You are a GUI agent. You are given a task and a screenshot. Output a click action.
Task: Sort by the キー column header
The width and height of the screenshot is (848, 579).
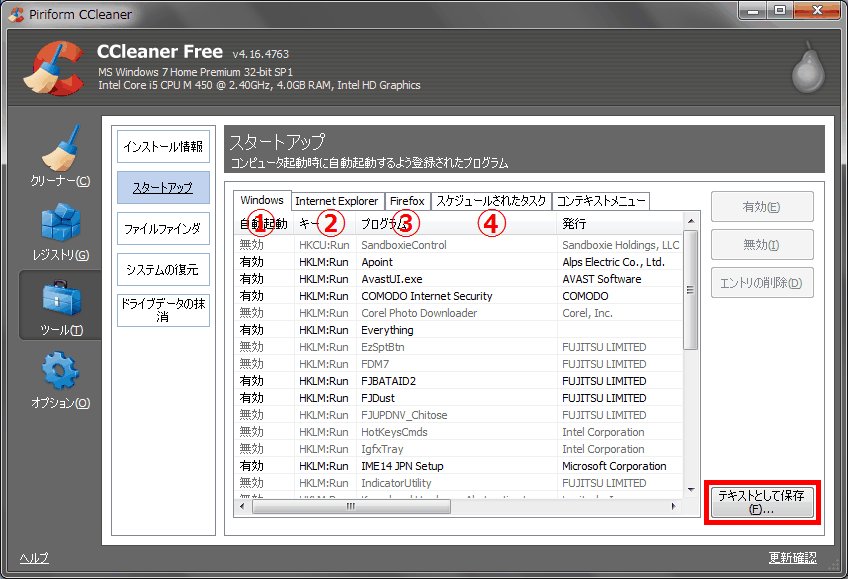coord(324,223)
